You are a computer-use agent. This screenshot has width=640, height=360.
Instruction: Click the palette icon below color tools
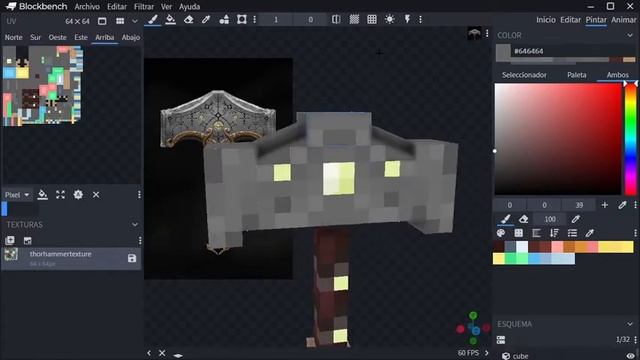(501, 233)
